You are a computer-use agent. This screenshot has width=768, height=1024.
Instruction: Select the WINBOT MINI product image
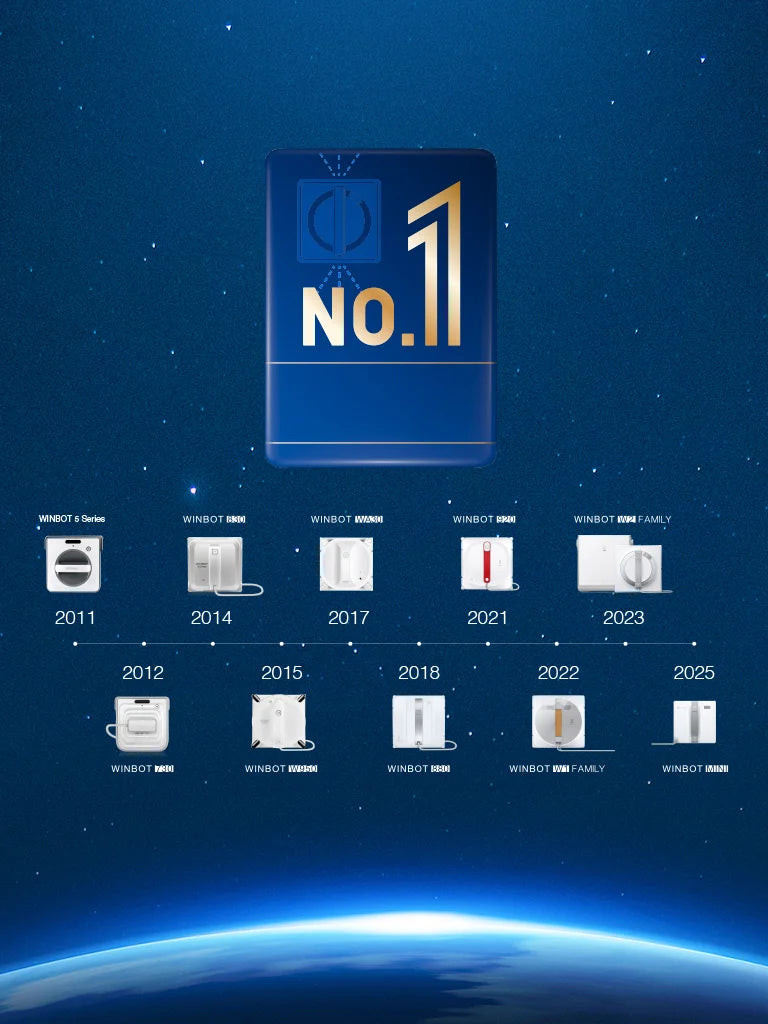click(x=692, y=722)
